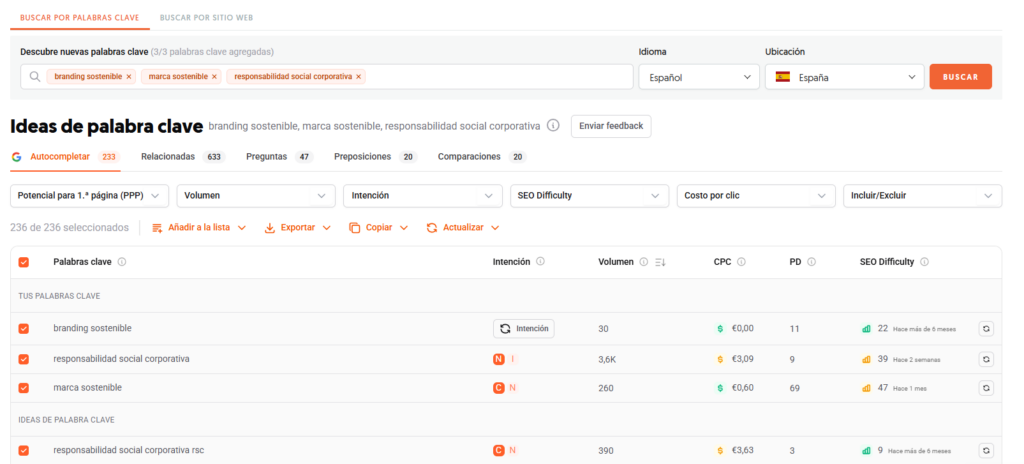Expand the Ubicación España dropdown
This screenshot has width=1024, height=464.
(845, 77)
